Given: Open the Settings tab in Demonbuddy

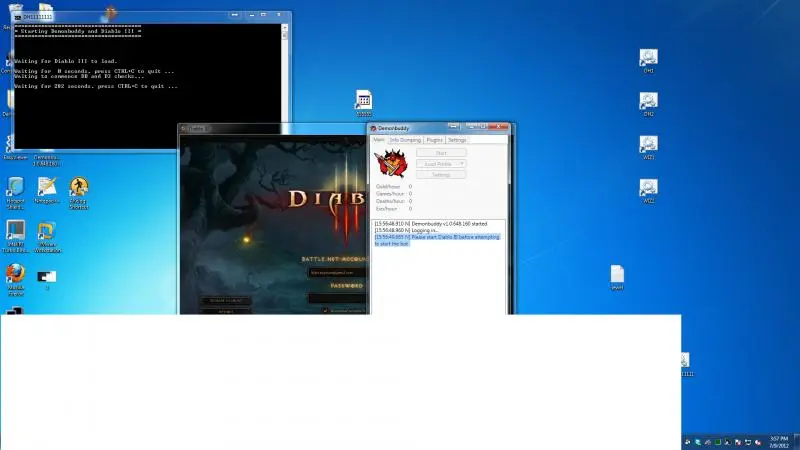Looking at the screenshot, I should [x=457, y=140].
